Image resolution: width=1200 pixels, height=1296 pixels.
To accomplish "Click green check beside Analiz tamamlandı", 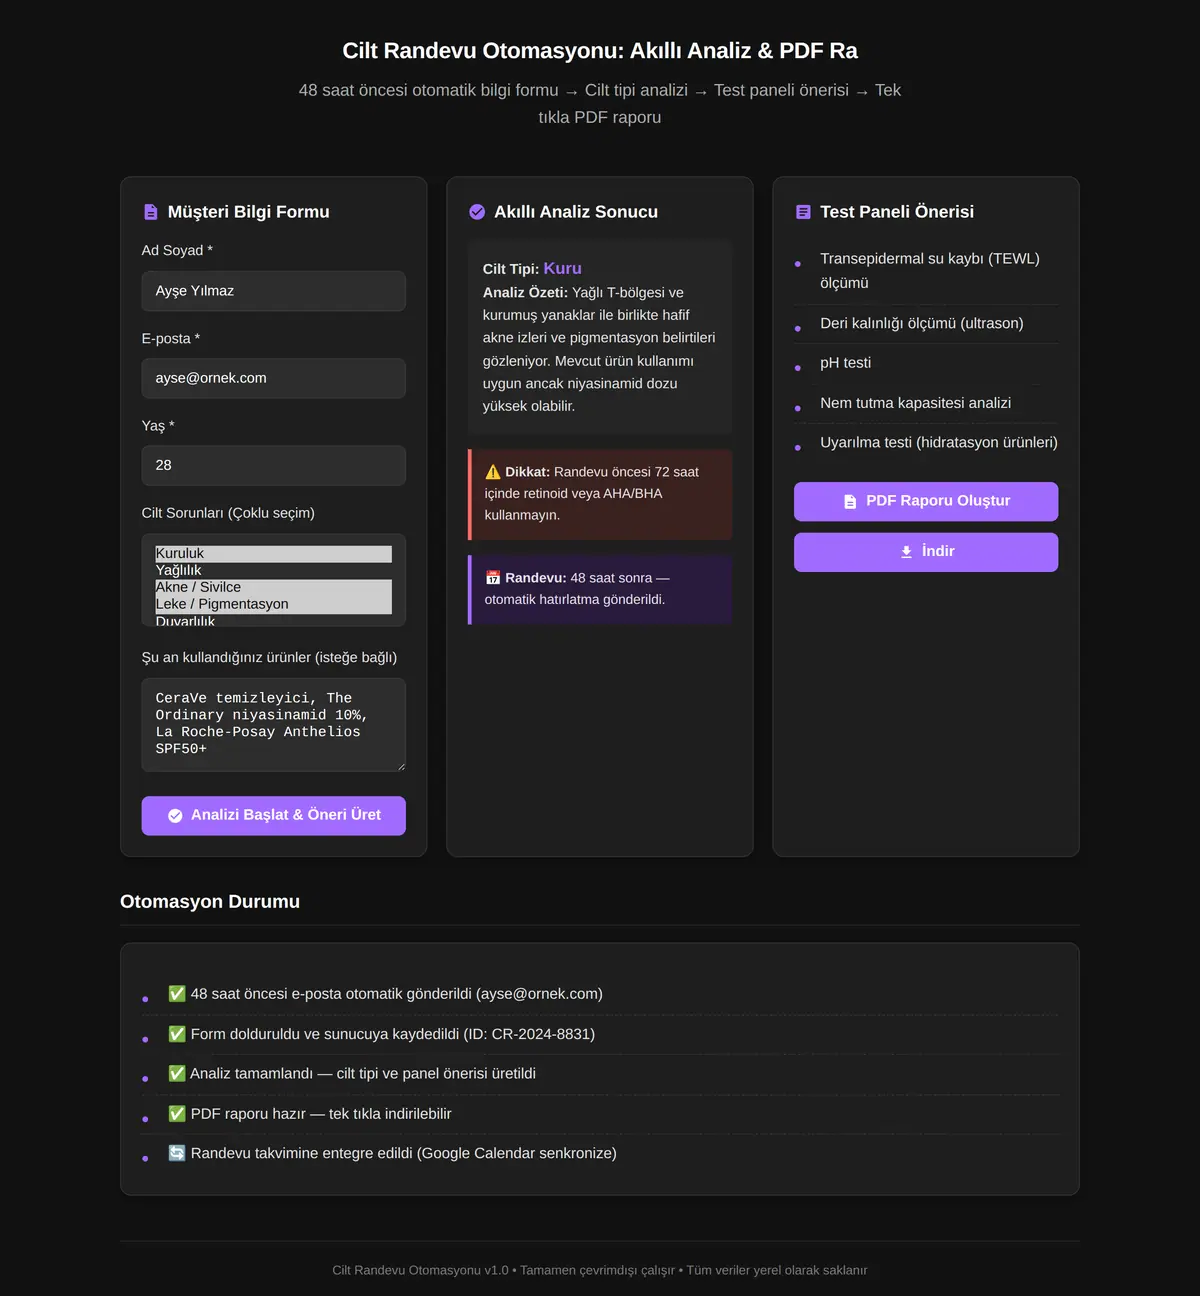I will 177,1073.
